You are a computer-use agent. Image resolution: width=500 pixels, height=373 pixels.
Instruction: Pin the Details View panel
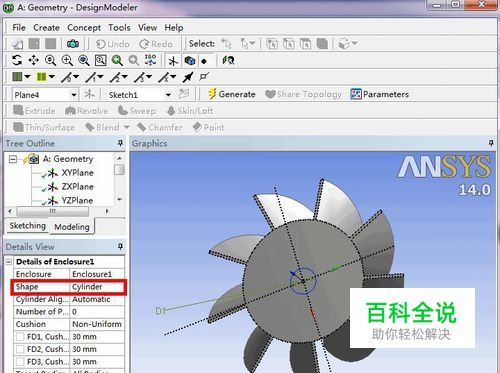click(x=120, y=246)
